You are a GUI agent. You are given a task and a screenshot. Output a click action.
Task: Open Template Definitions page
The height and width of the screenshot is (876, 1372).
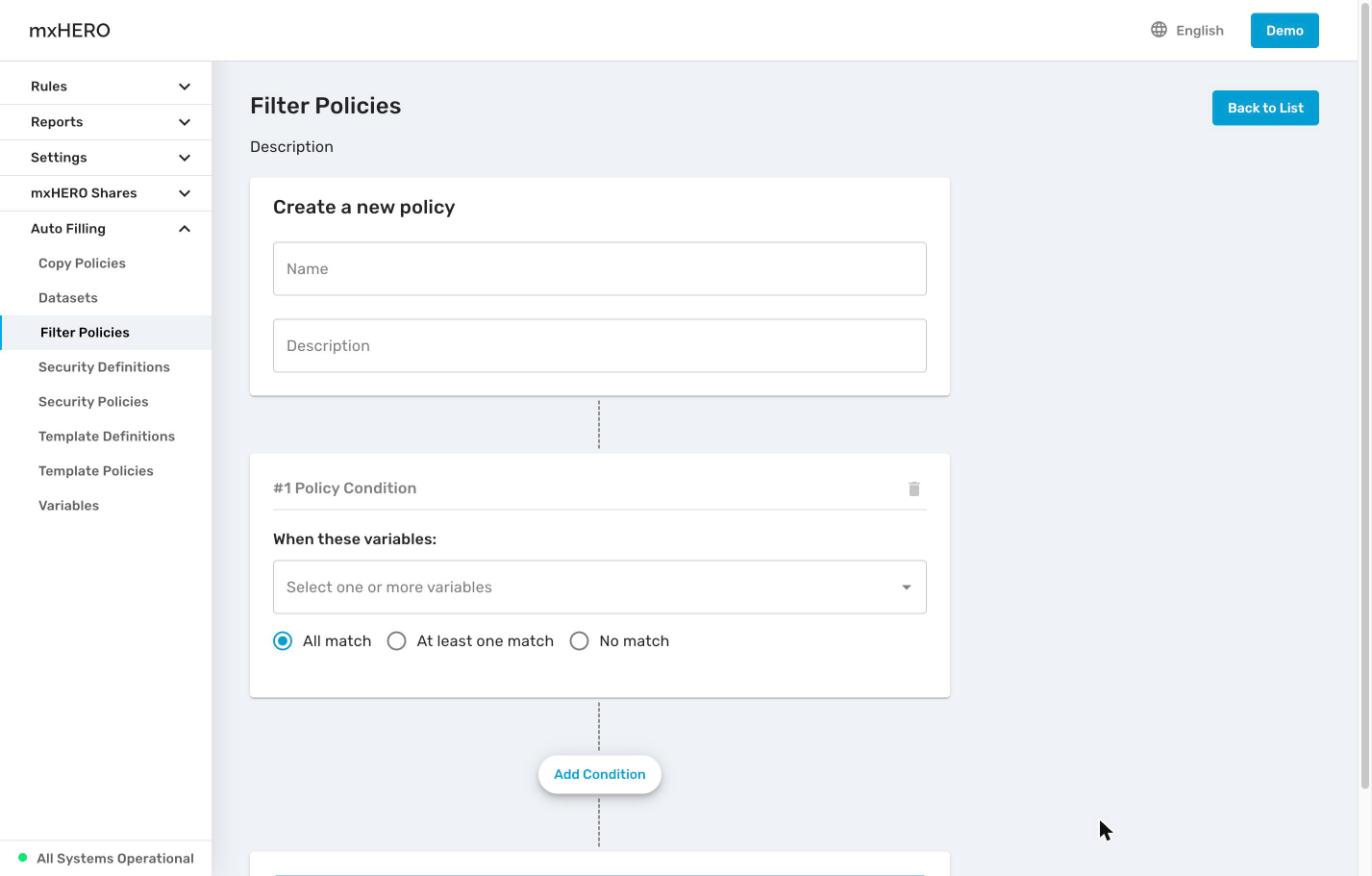[106, 436]
